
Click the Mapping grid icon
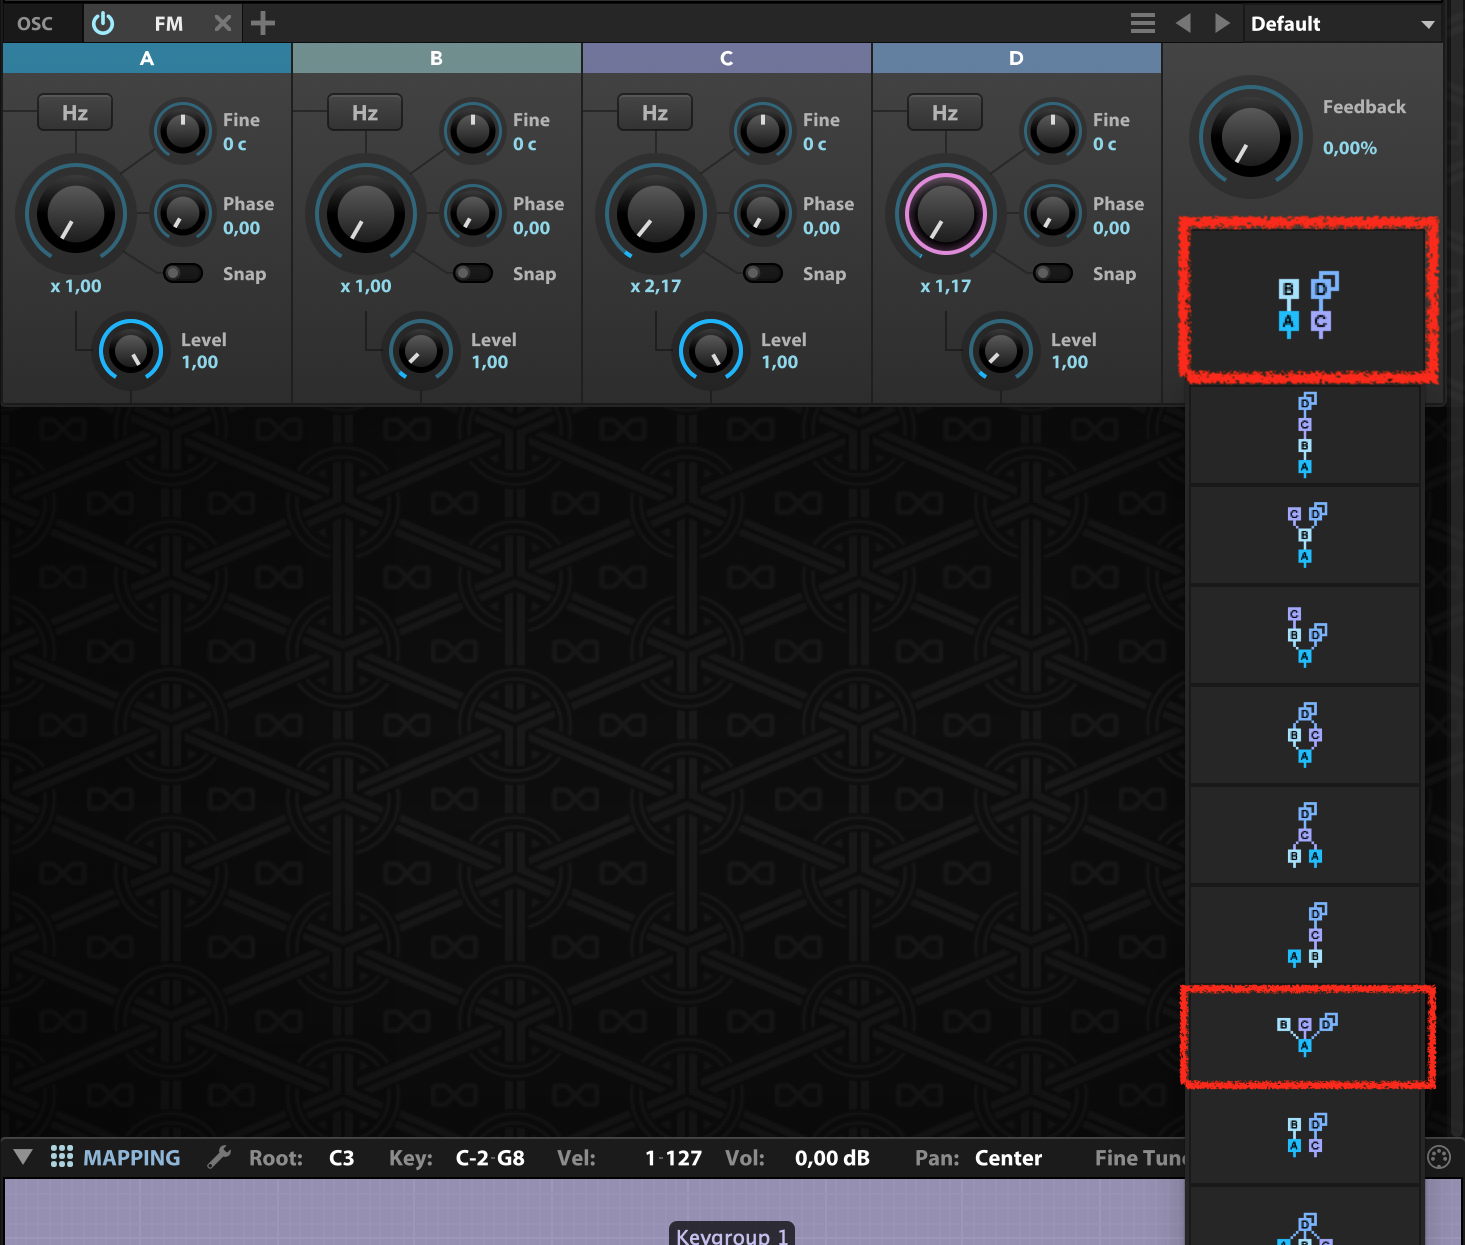(62, 1157)
